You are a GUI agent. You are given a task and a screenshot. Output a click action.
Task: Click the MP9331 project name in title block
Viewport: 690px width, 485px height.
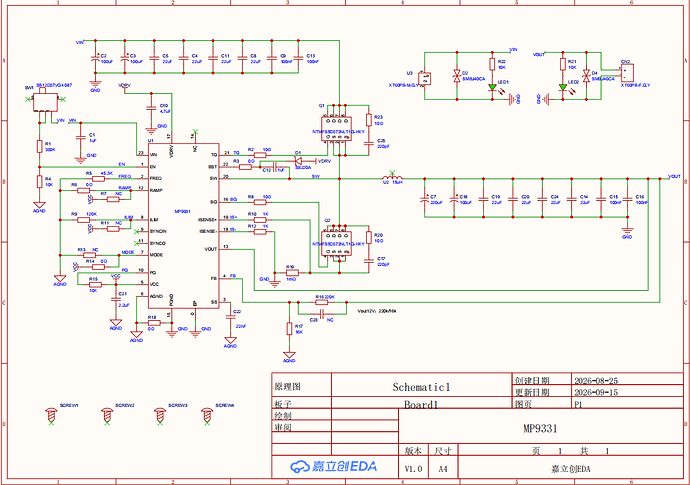[x=540, y=429]
